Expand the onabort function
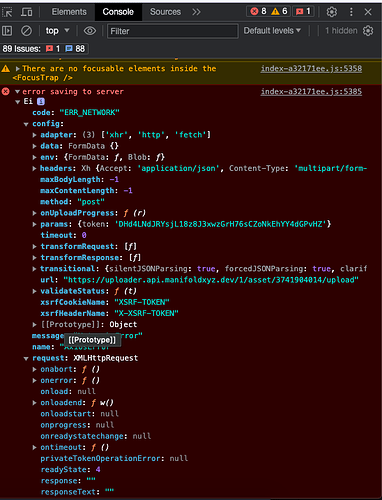Screen dimensions: 382x500 point(34,369)
